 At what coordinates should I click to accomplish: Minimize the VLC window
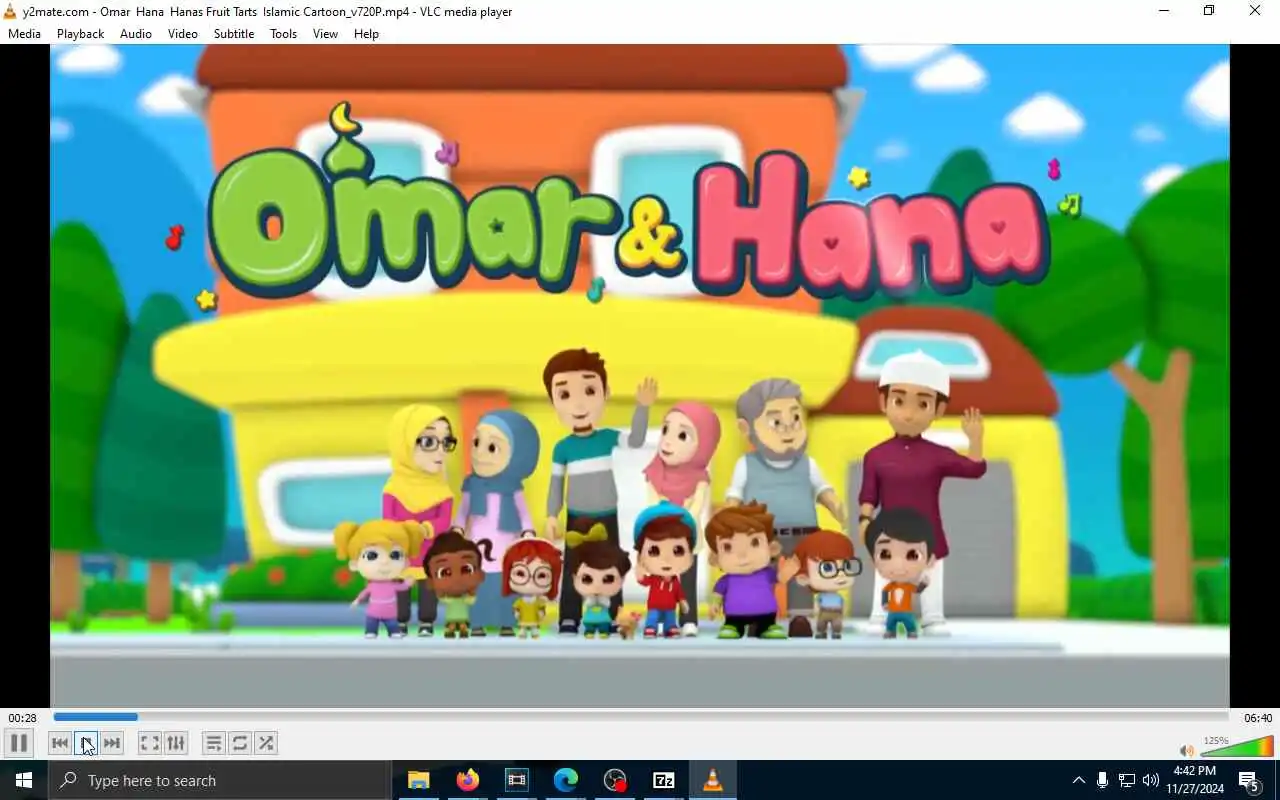(x=1163, y=11)
